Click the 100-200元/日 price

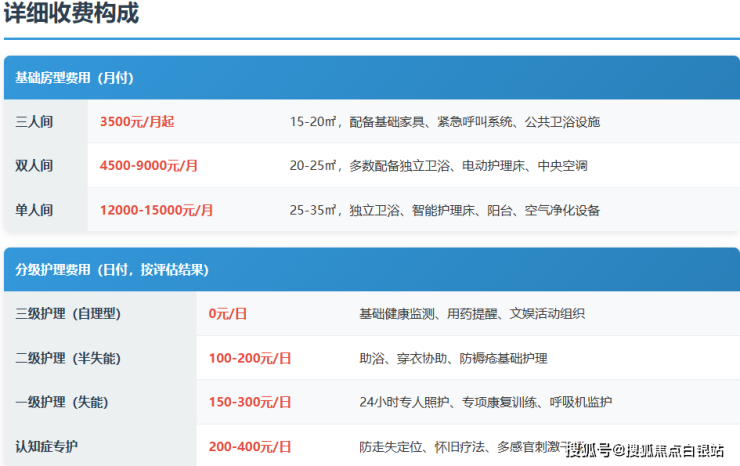pyautogui.click(x=250, y=358)
